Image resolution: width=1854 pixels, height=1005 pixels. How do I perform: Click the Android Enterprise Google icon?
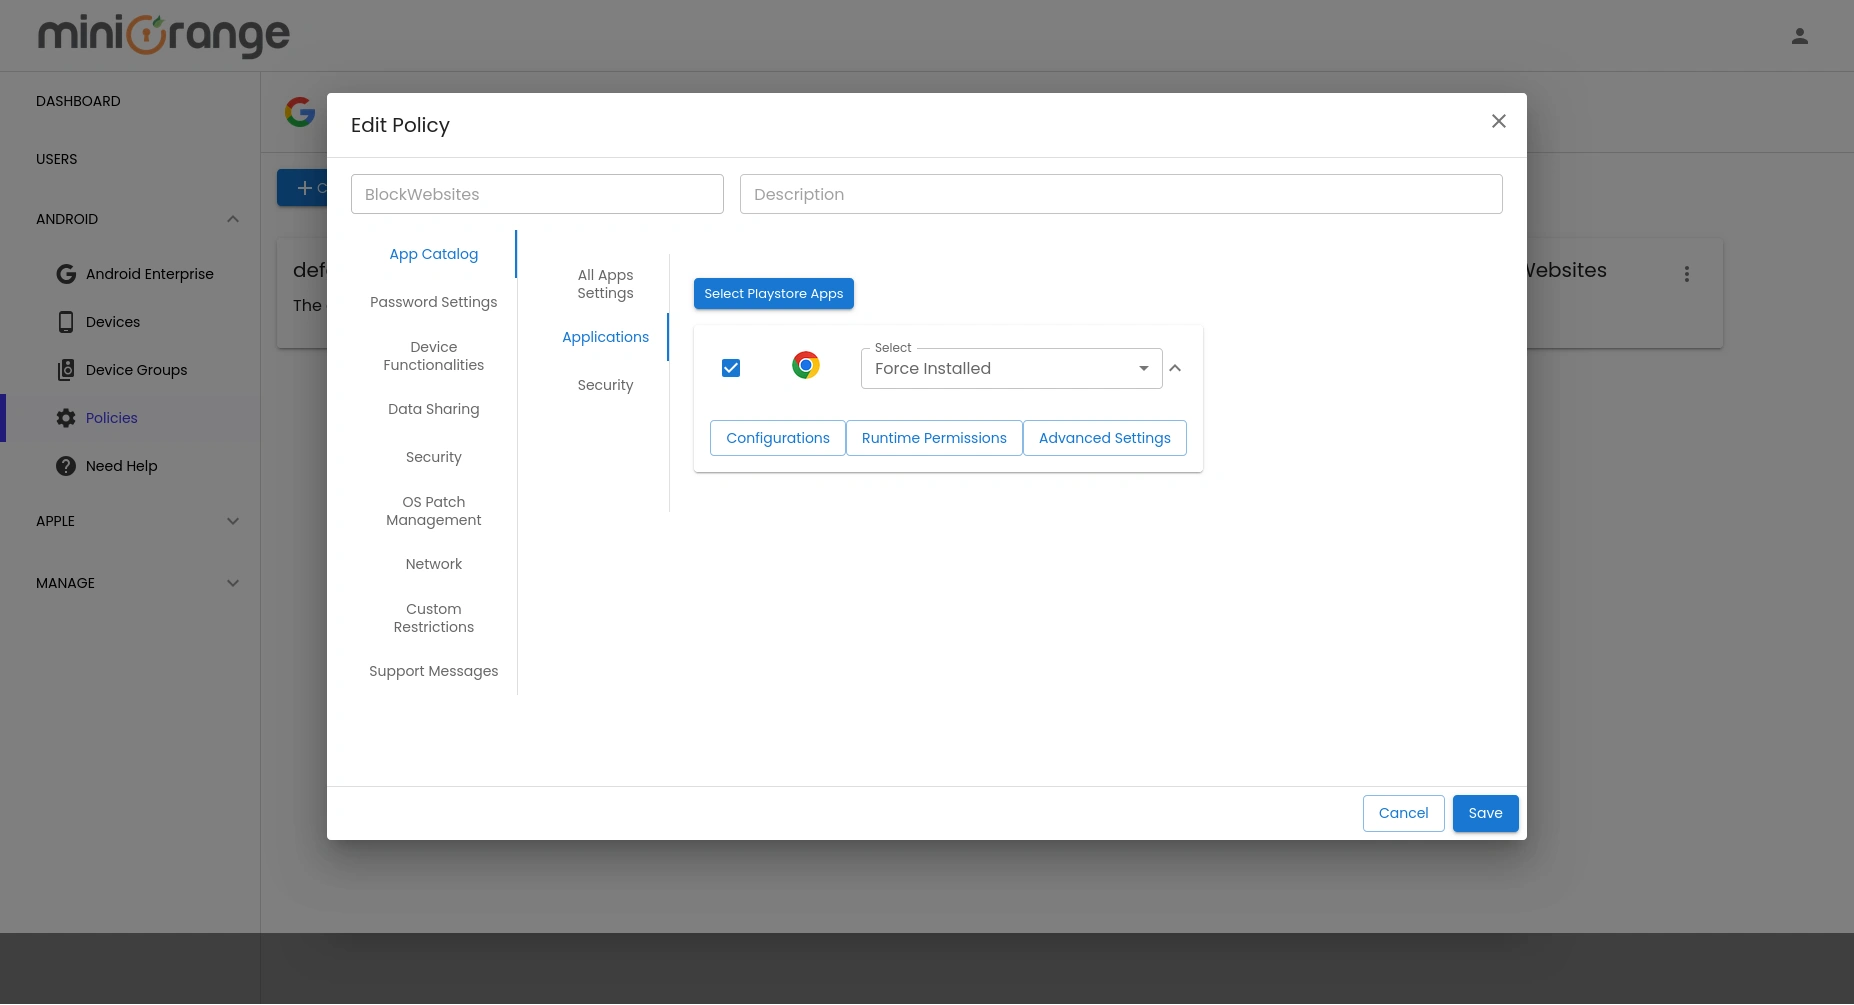coord(66,274)
